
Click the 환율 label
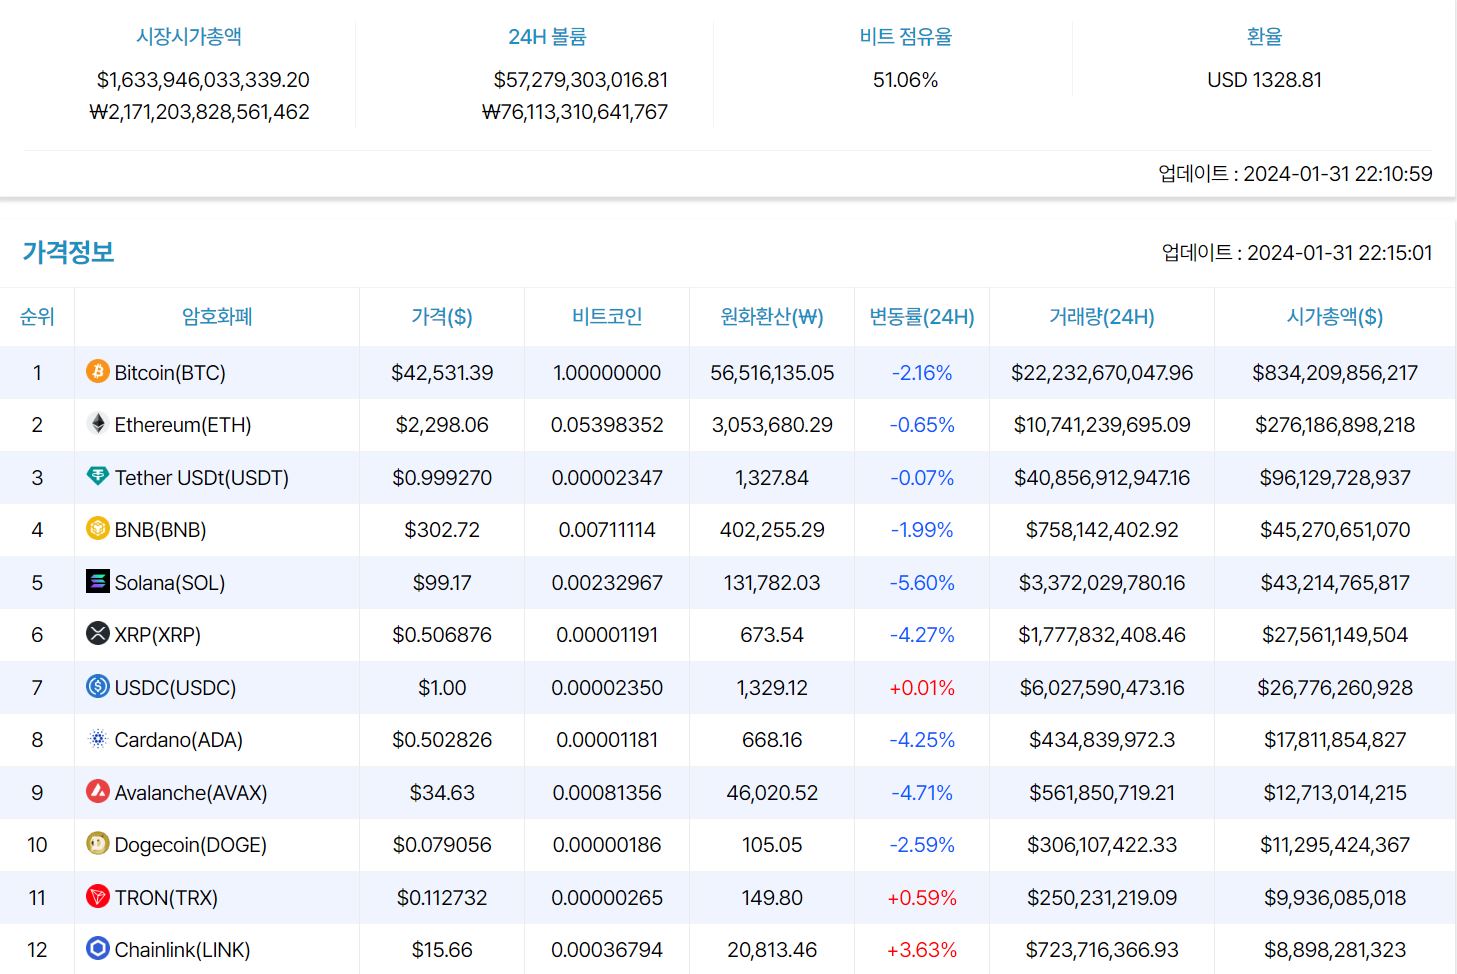(1264, 37)
